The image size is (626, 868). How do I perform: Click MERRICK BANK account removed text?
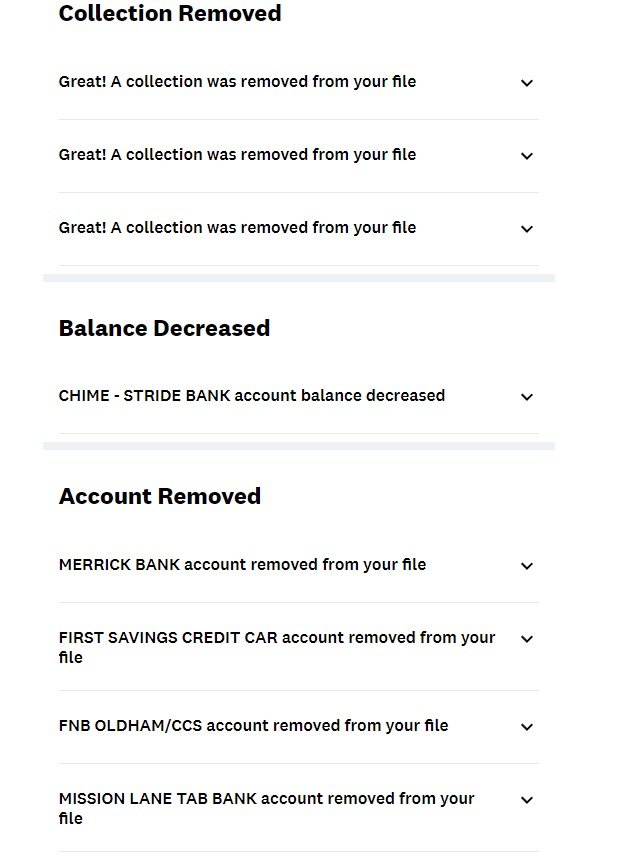pos(242,565)
